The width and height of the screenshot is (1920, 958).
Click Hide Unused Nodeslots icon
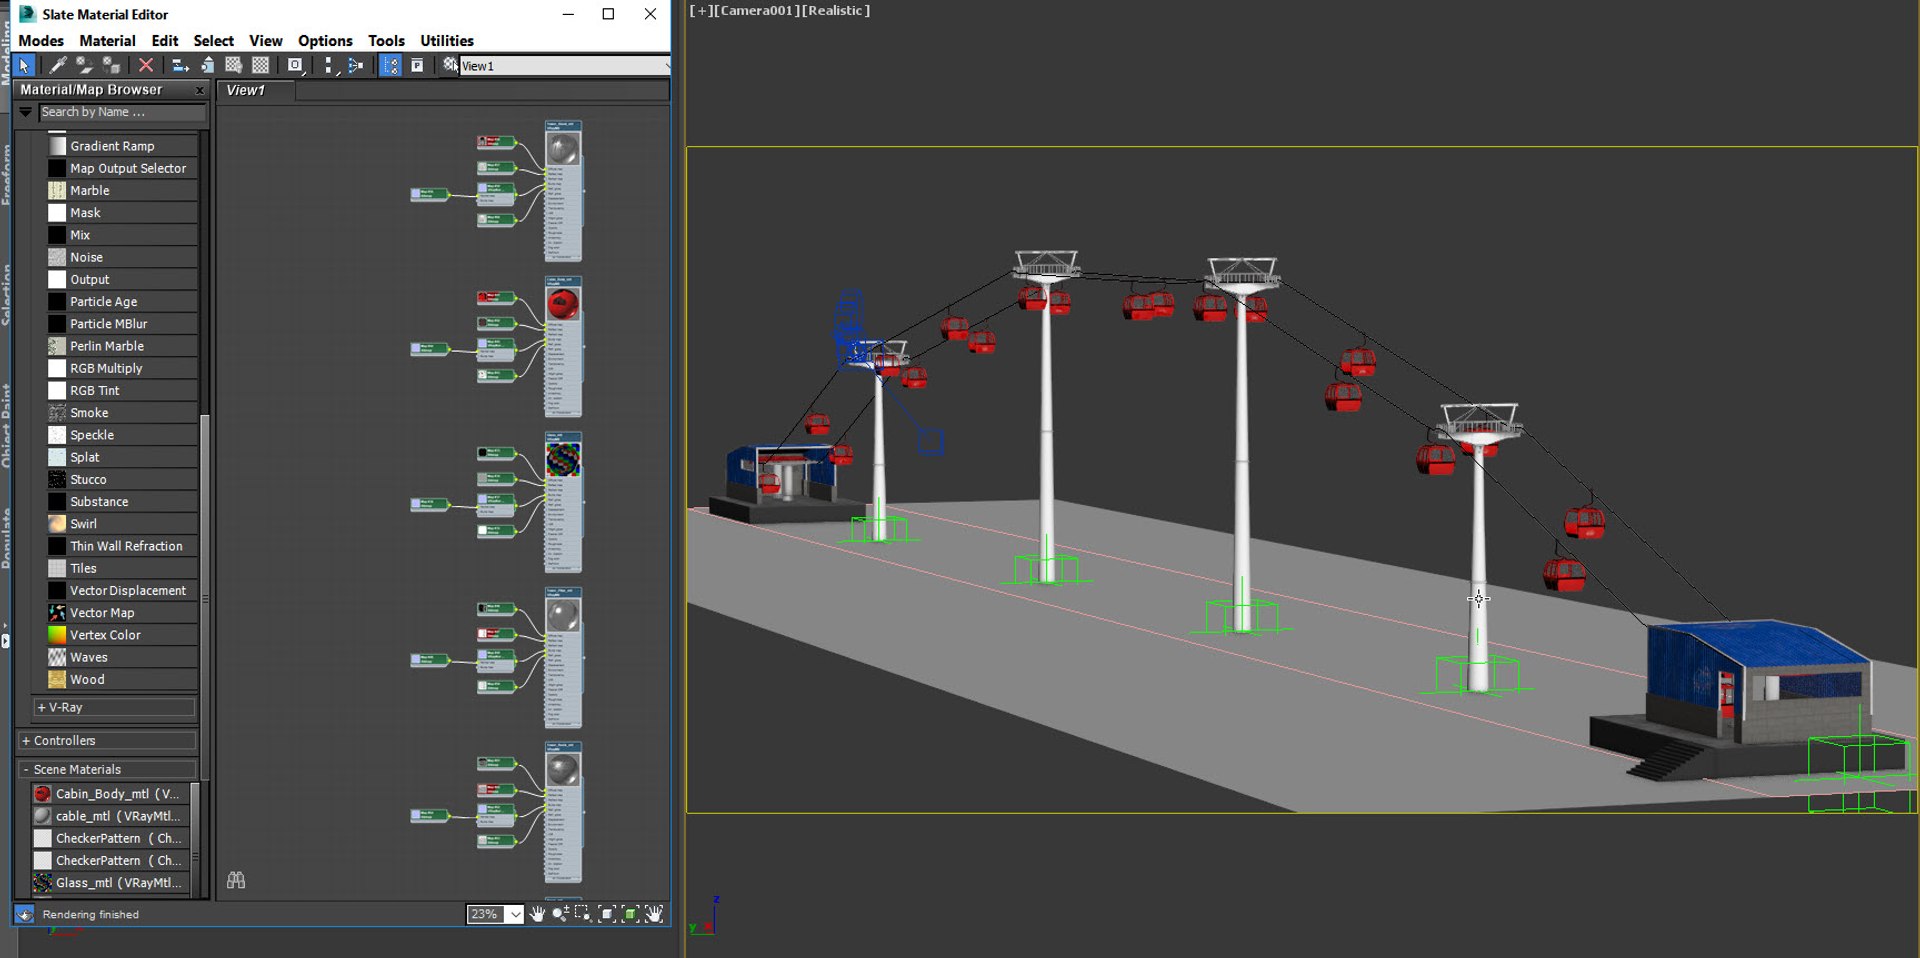click(x=208, y=65)
